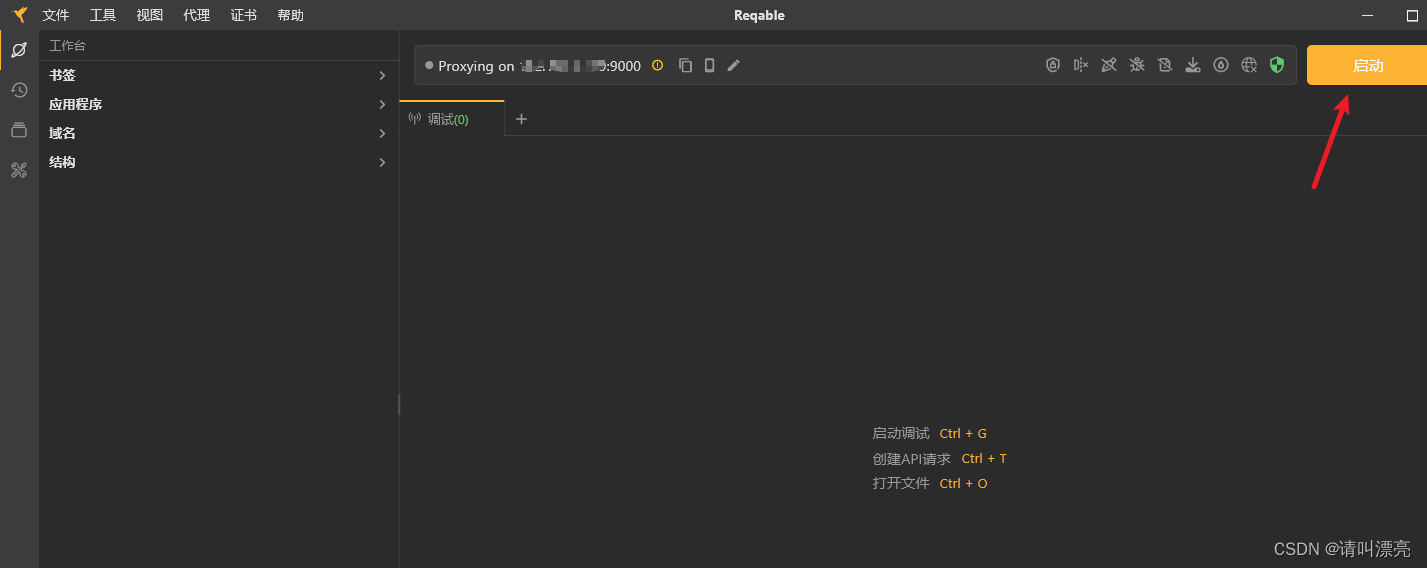This screenshot has width=1427, height=568.
Task: Open the 证书 menu
Action: (244, 15)
